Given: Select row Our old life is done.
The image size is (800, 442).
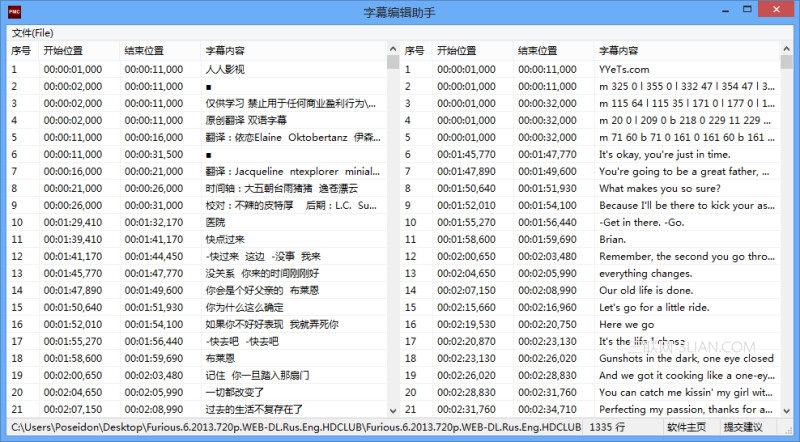Looking at the screenshot, I should (590, 290).
